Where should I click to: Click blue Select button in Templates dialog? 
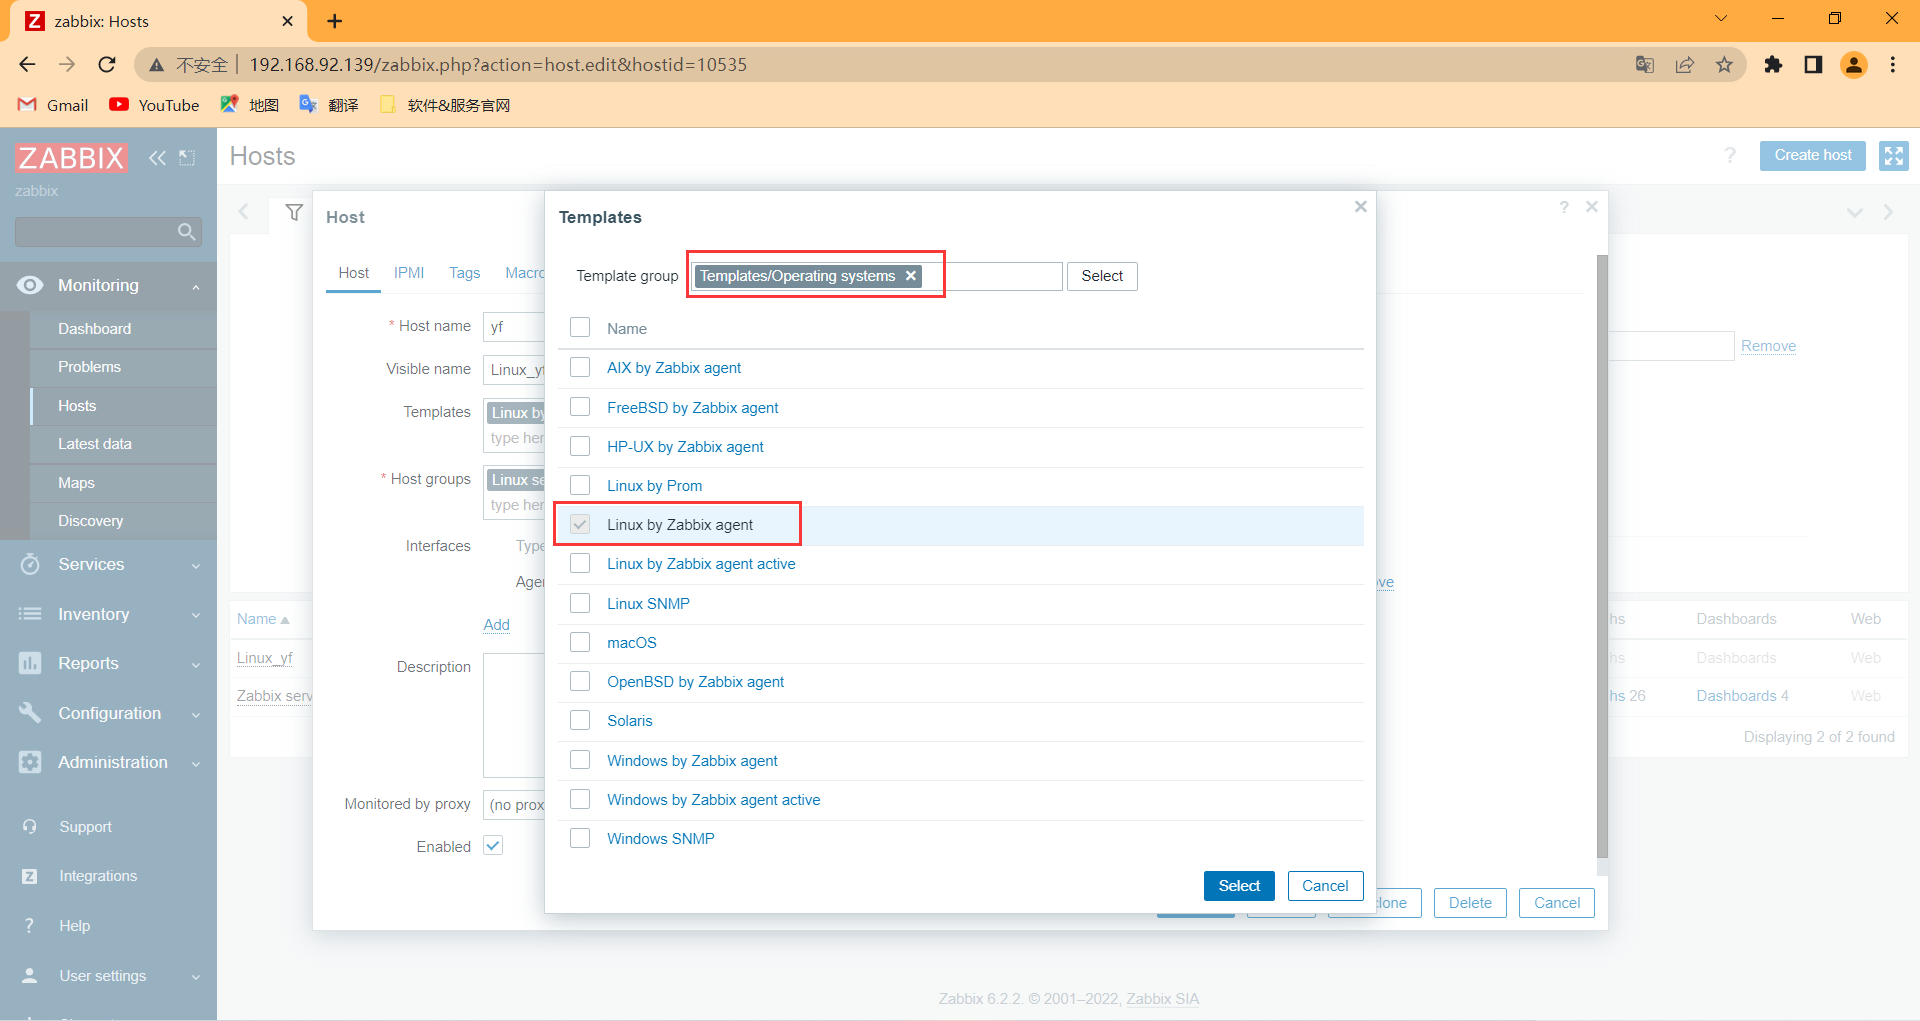[x=1239, y=886]
